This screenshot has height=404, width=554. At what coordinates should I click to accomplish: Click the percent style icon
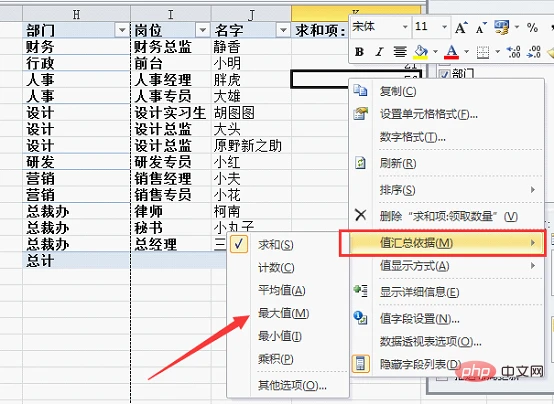click(532, 28)
